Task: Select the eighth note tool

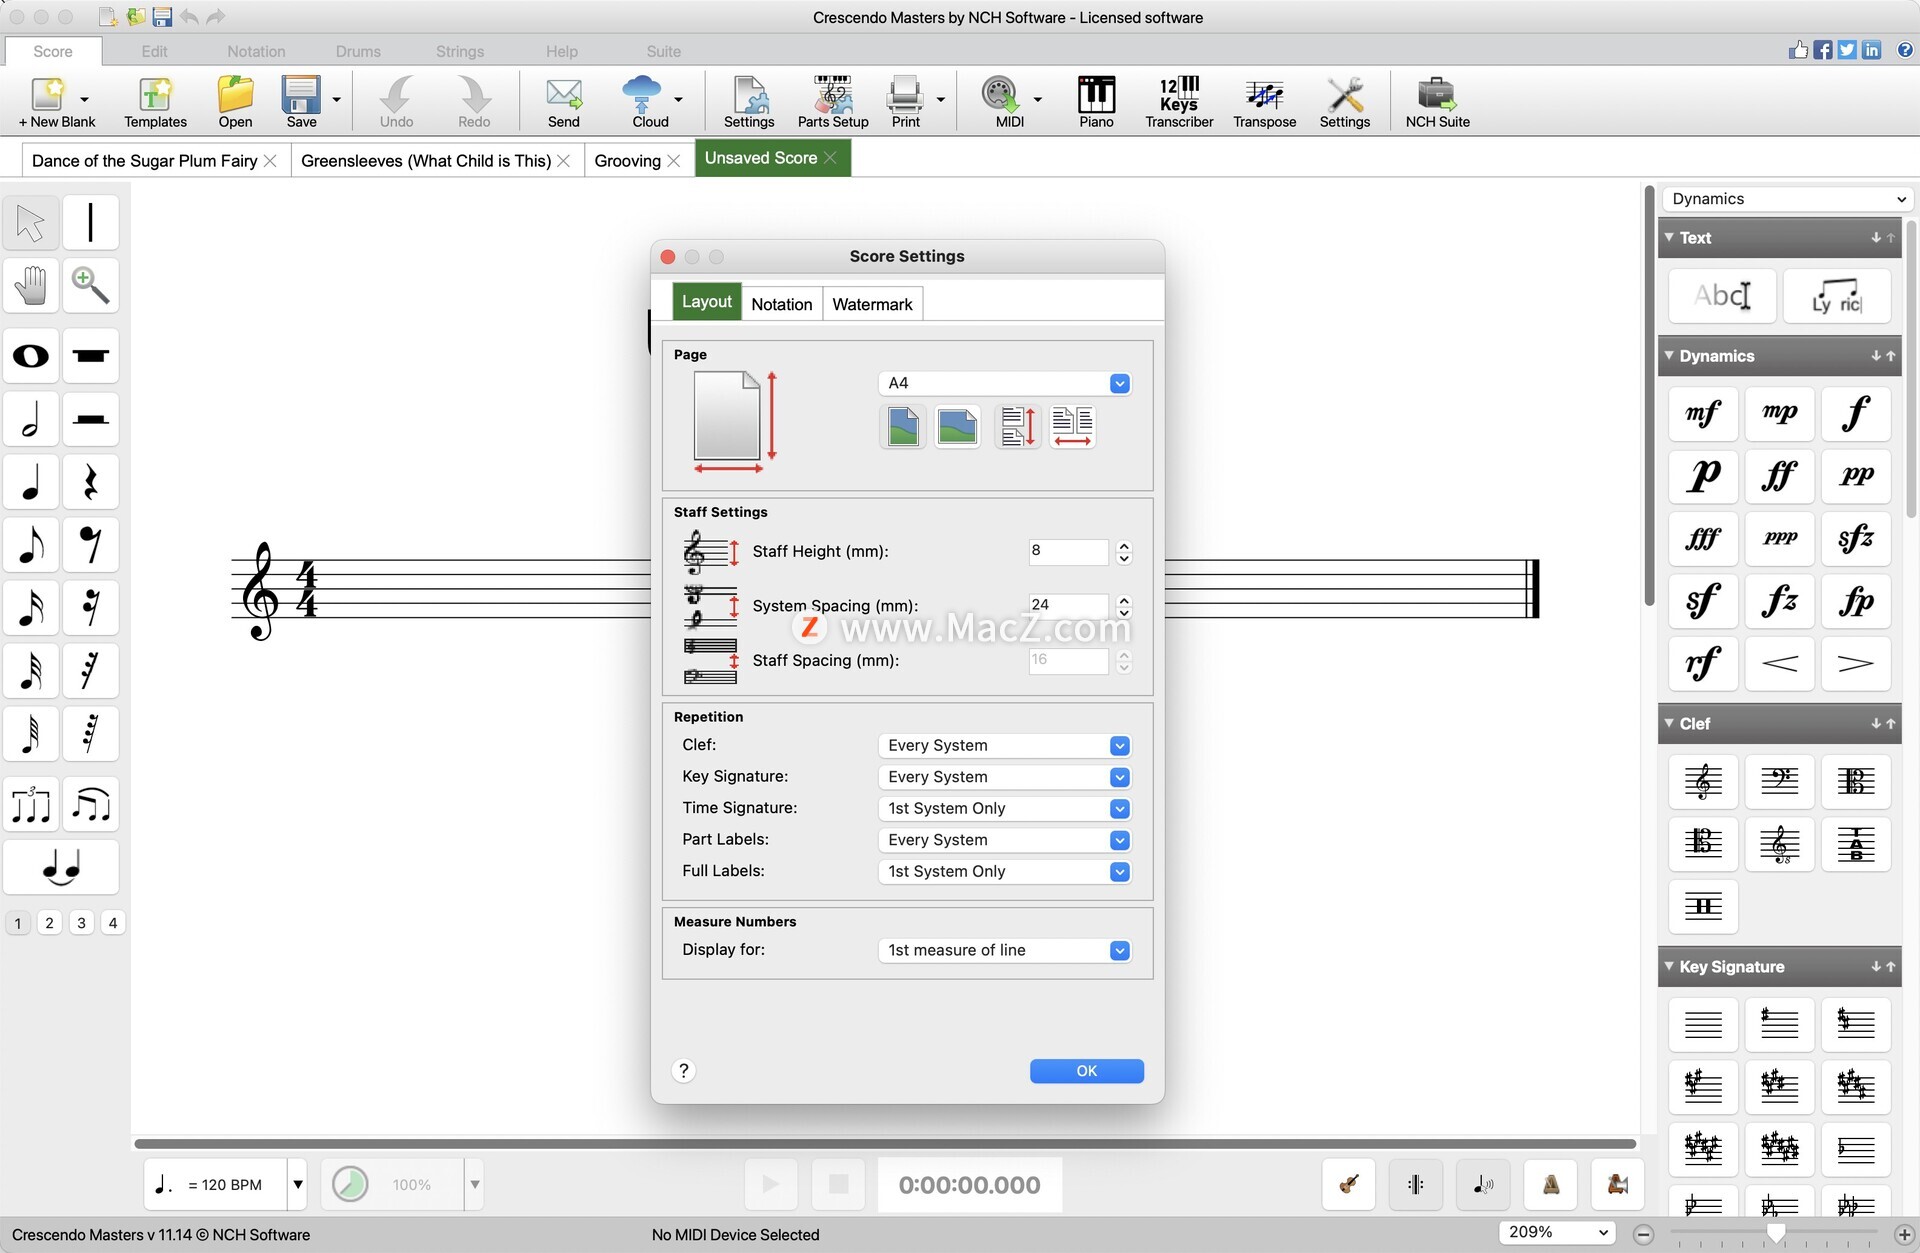Action: click(x=31, y=545)
